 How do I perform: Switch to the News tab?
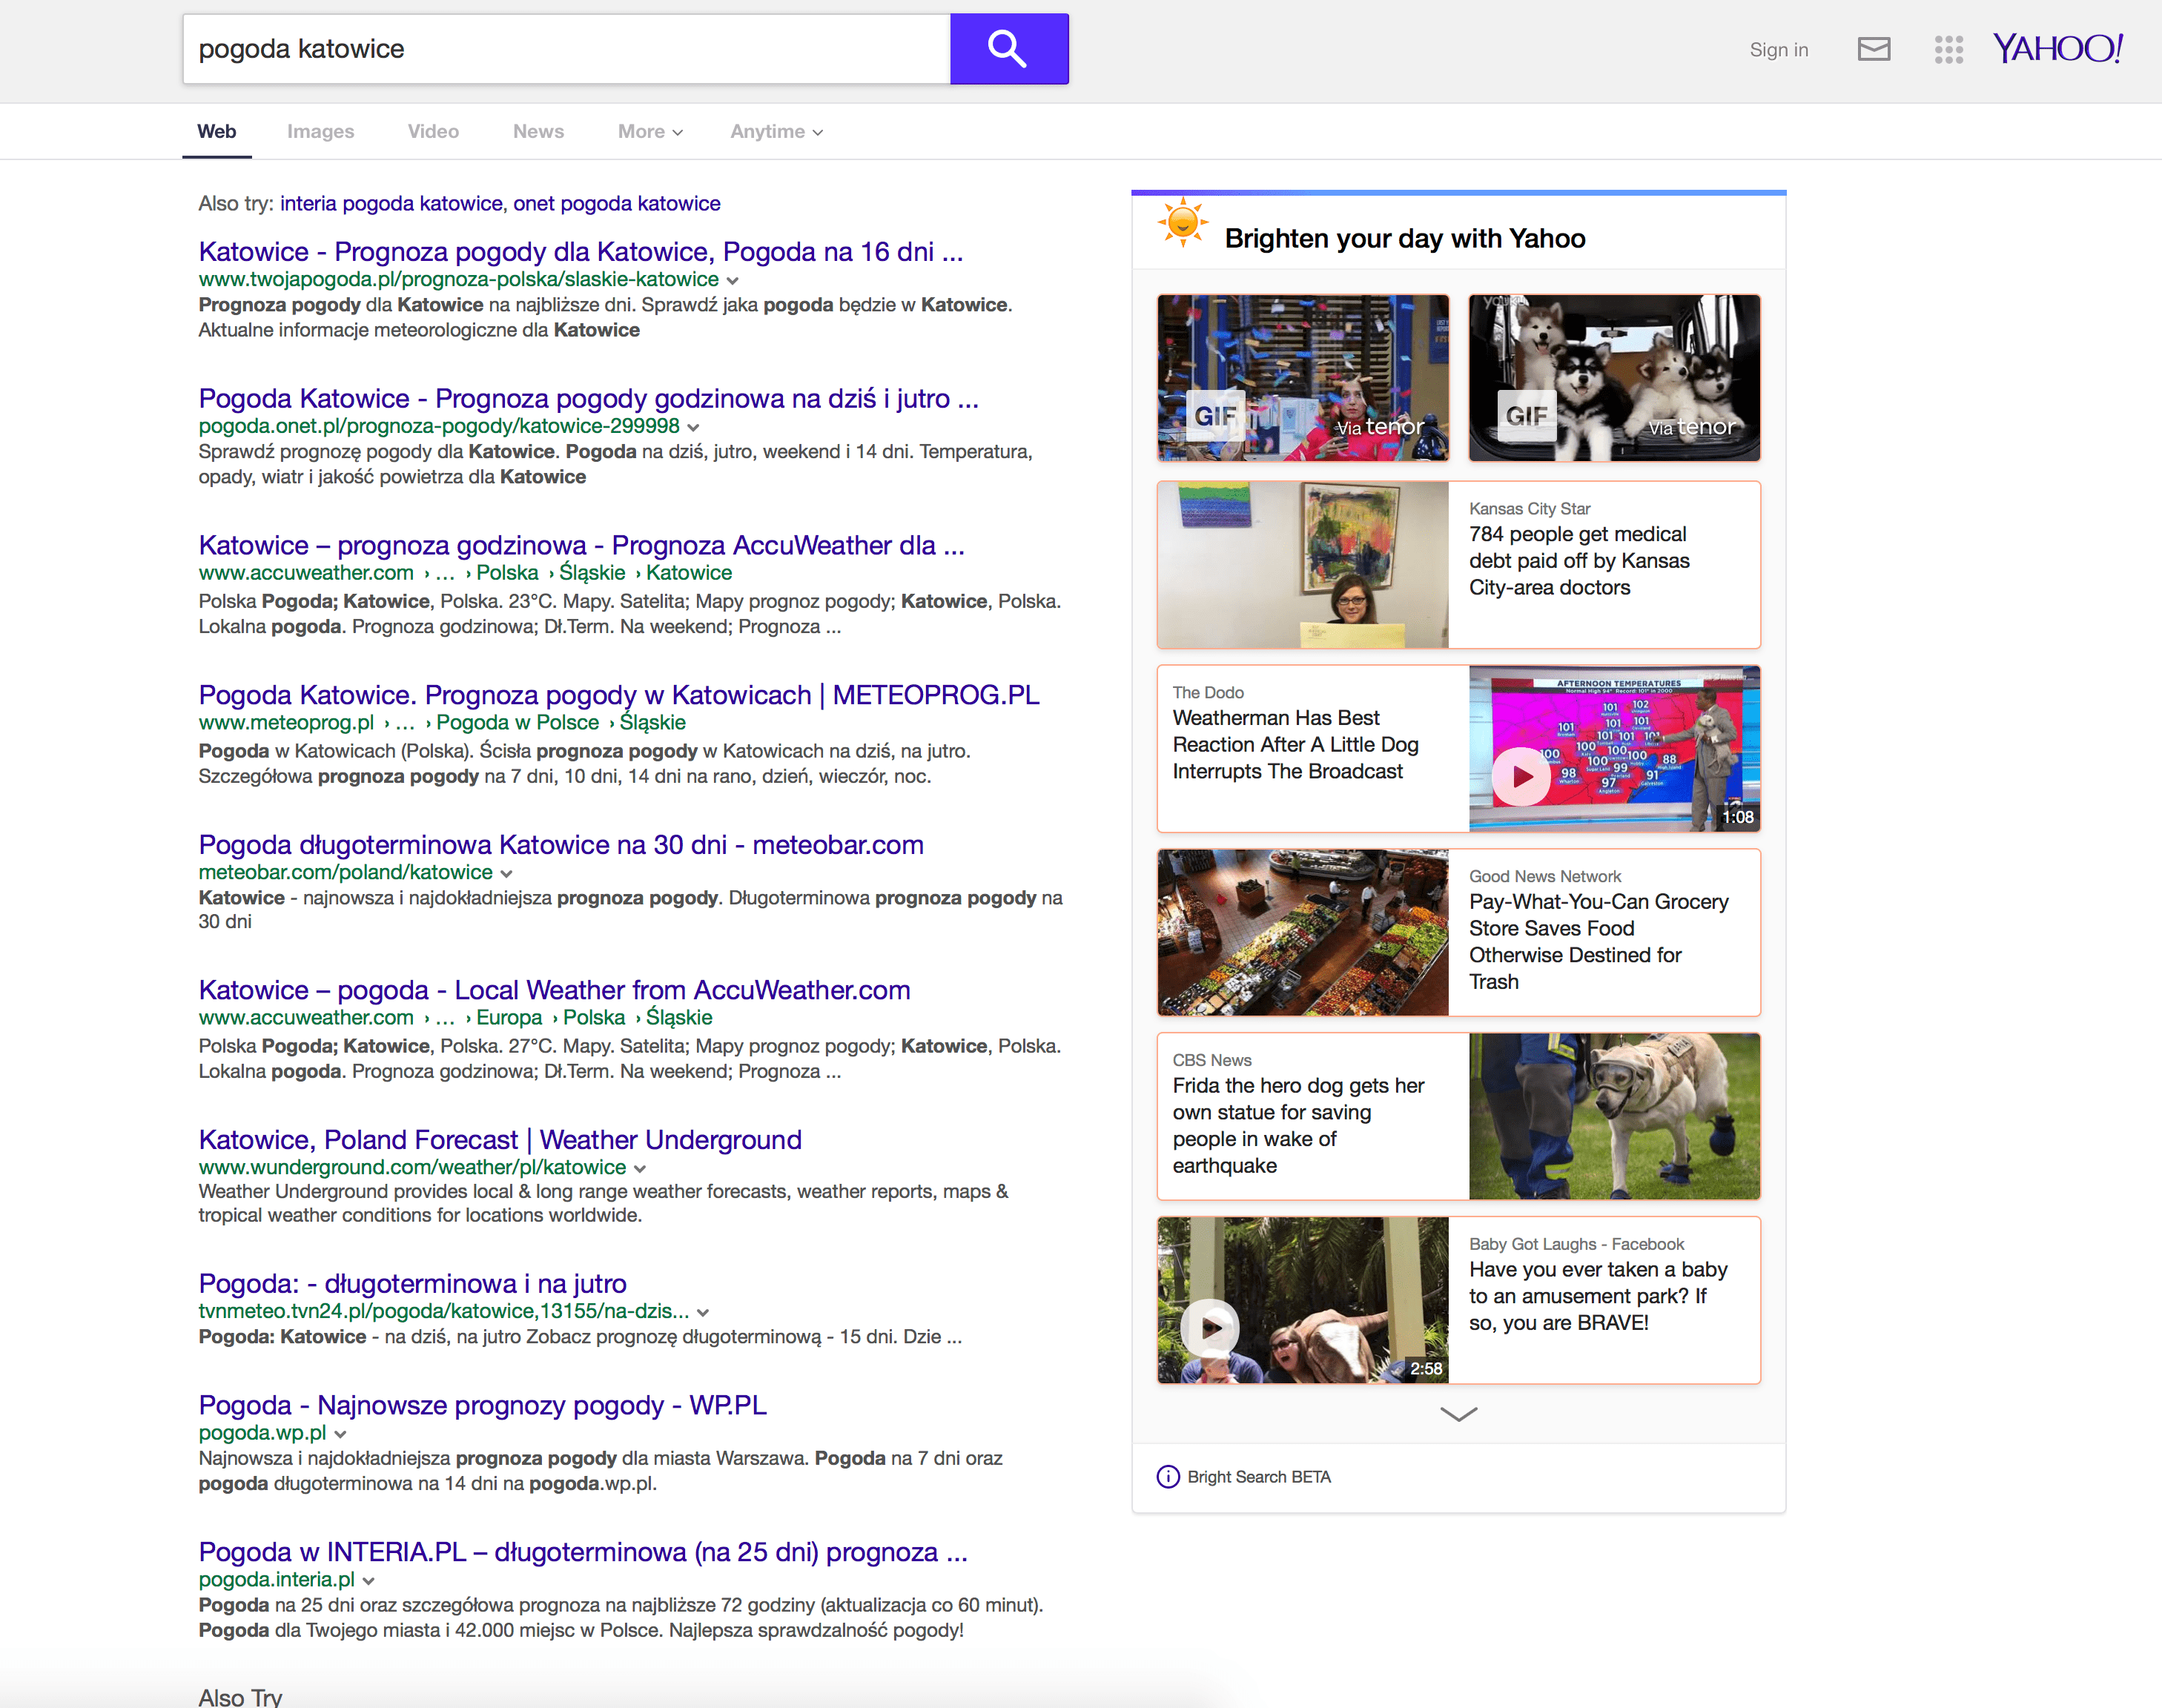538,131
